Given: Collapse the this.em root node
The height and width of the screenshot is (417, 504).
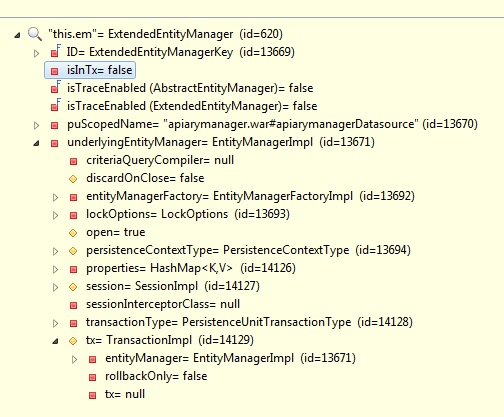Looking at the screenshot, I should 17,35.
